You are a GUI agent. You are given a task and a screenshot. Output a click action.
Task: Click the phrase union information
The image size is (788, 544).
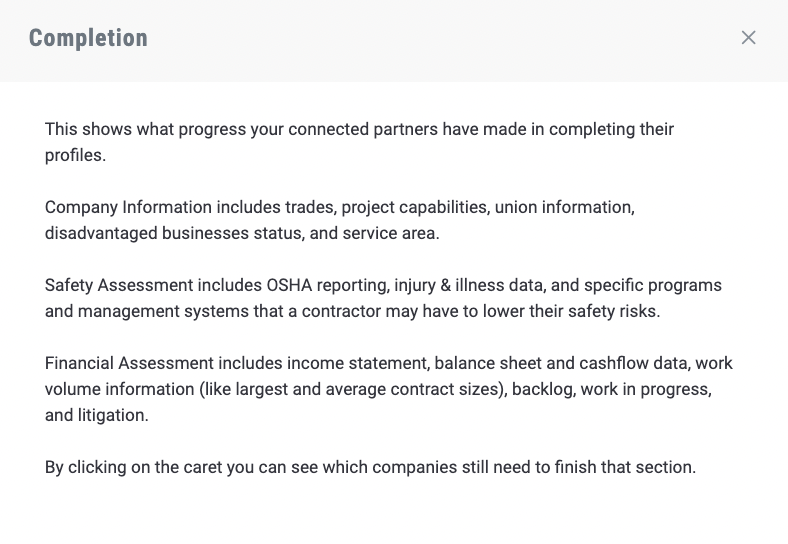pyautogui.click(x=563, y=207)
